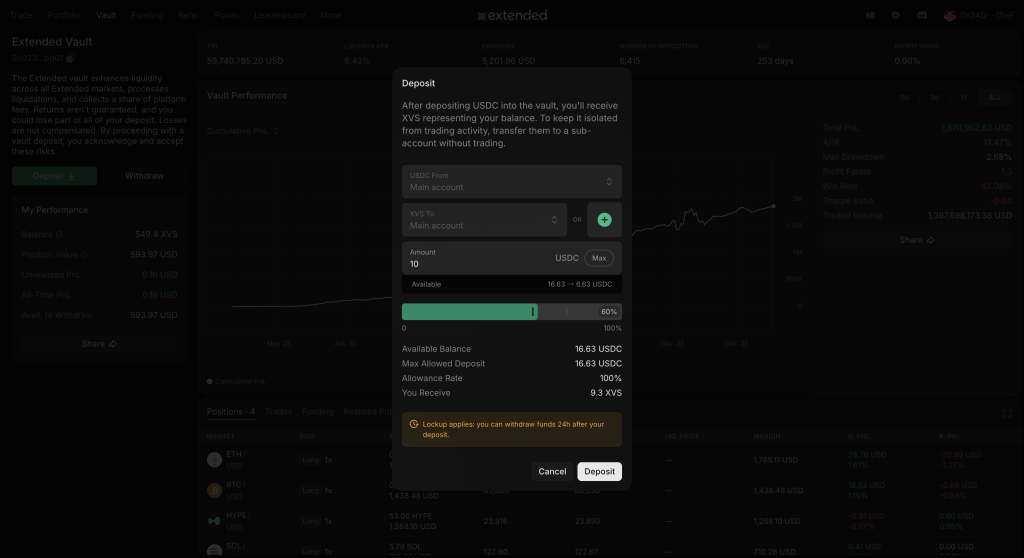Expand the USDC From account dropdown
Screen dimensions: 1024x558
(512, 182)
